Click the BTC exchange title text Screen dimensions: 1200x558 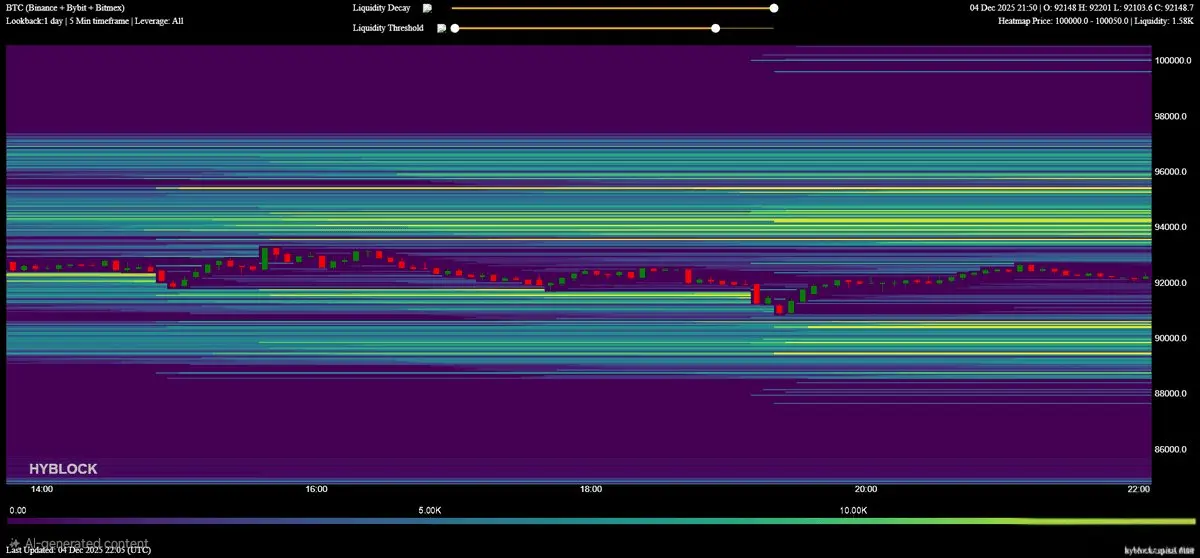(65, 7)
